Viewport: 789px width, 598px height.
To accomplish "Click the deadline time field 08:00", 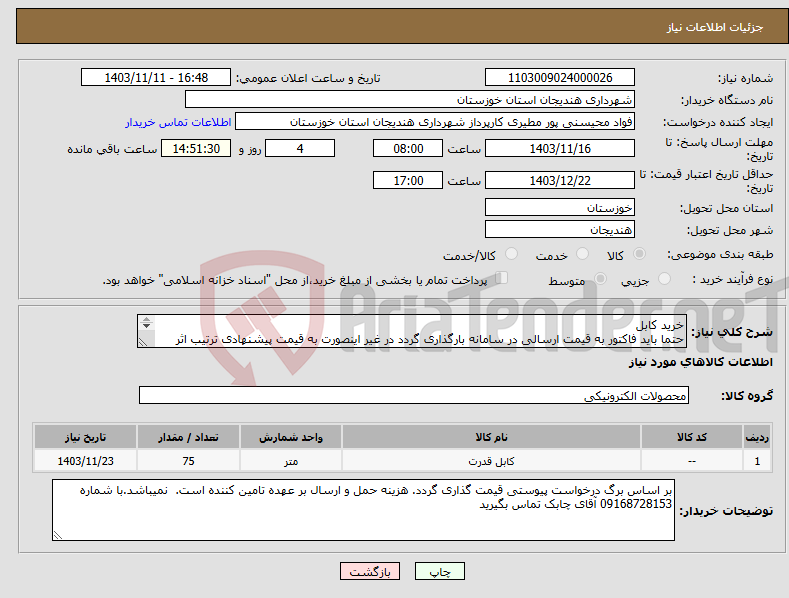I will click(x=408, y=148).
